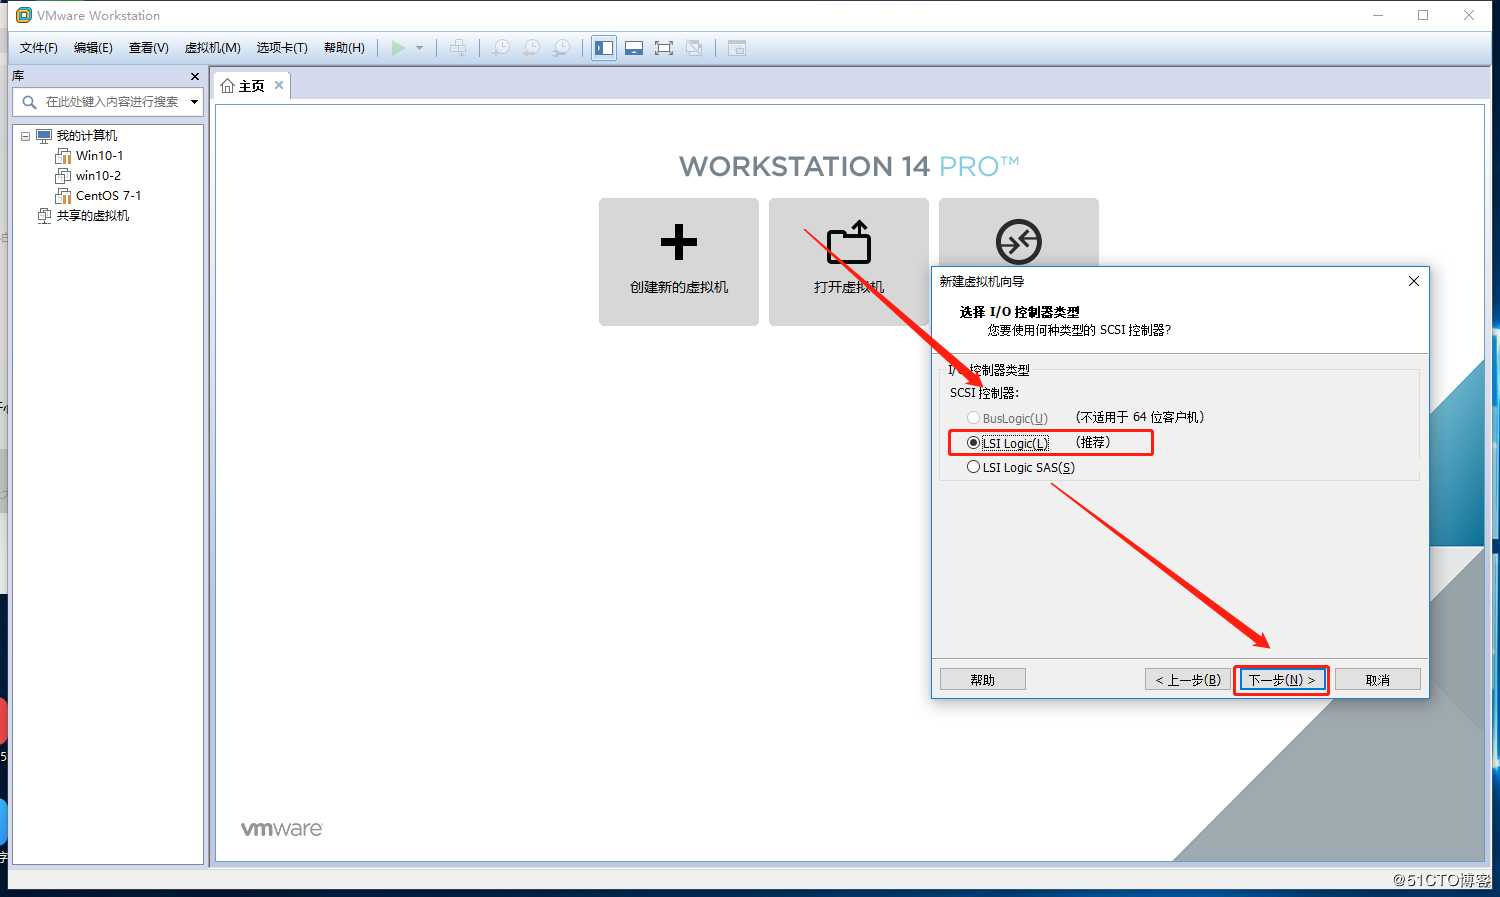Open the 查看(V) menu
This screenshot has width=1500, height=897.
tap(148, 48)
